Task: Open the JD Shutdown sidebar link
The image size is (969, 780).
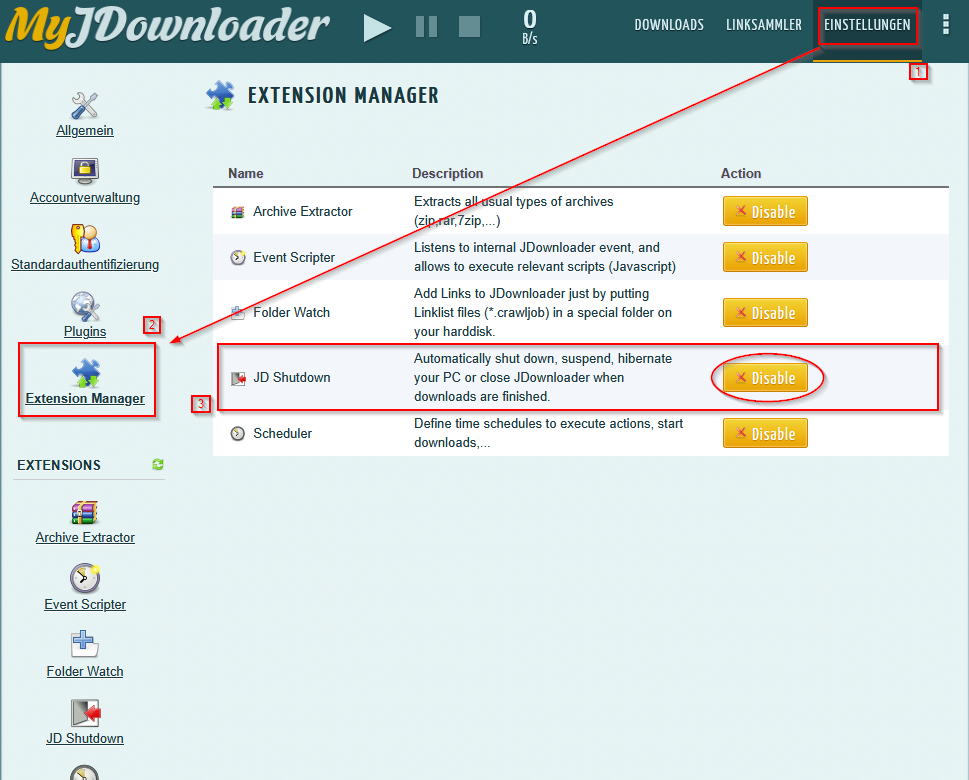Action: click(85, 738)
